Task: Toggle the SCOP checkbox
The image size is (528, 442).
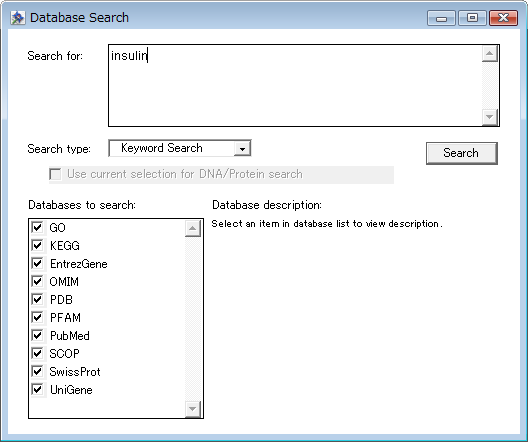Action: click(x=37, y=353)
